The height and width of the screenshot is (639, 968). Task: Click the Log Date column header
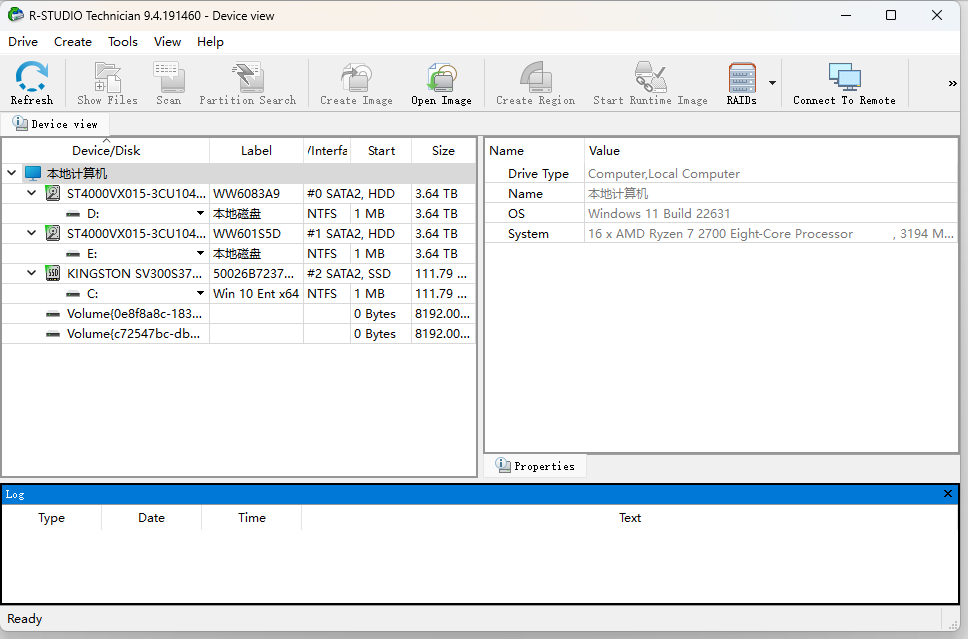pyautogui.click(x=151, y=517)
